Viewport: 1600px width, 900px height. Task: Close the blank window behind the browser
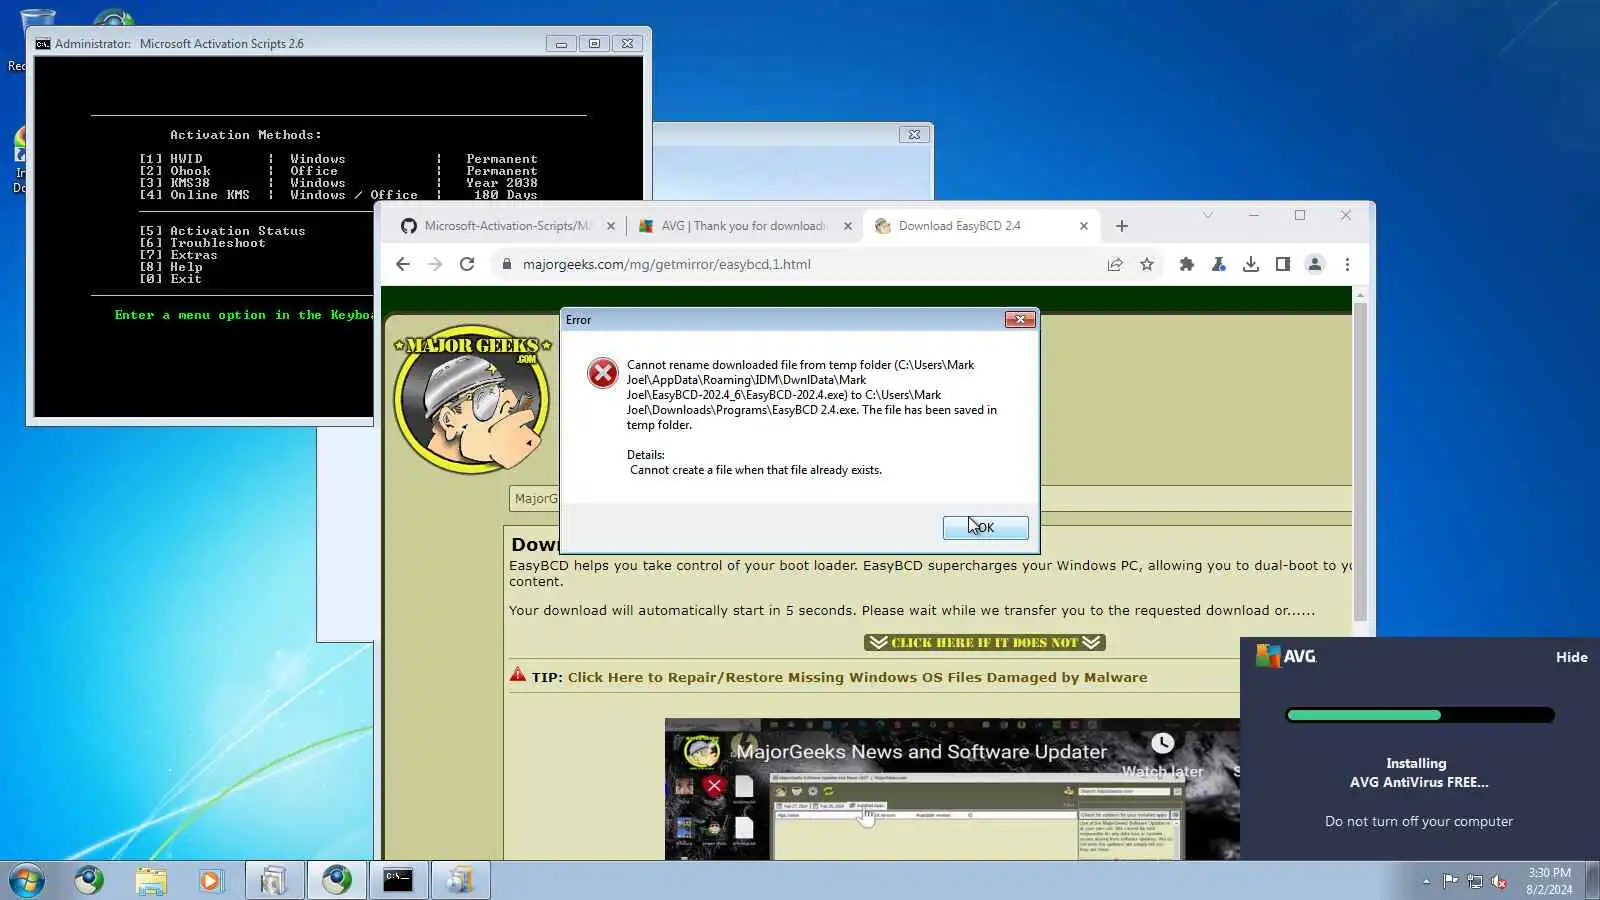[914, 134]
